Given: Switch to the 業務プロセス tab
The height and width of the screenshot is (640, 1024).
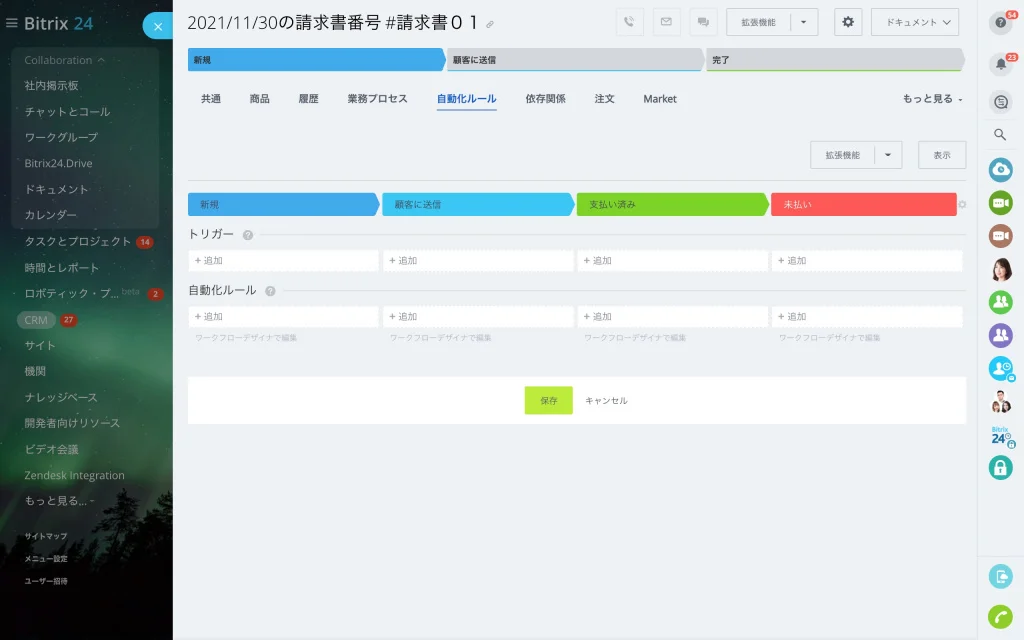Looking at the screenshot, I should [377, 99].
